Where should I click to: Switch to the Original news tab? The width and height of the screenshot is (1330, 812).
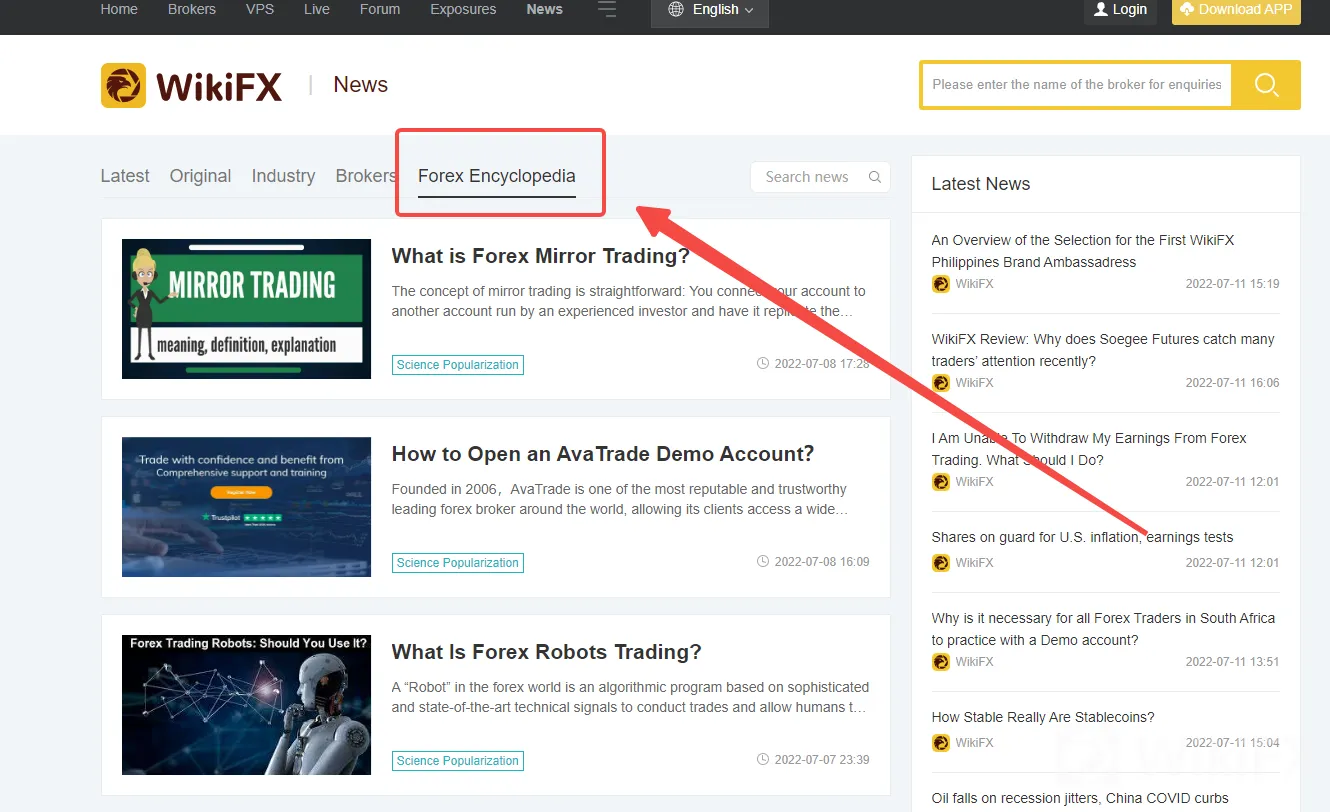(x=200, y=176)
